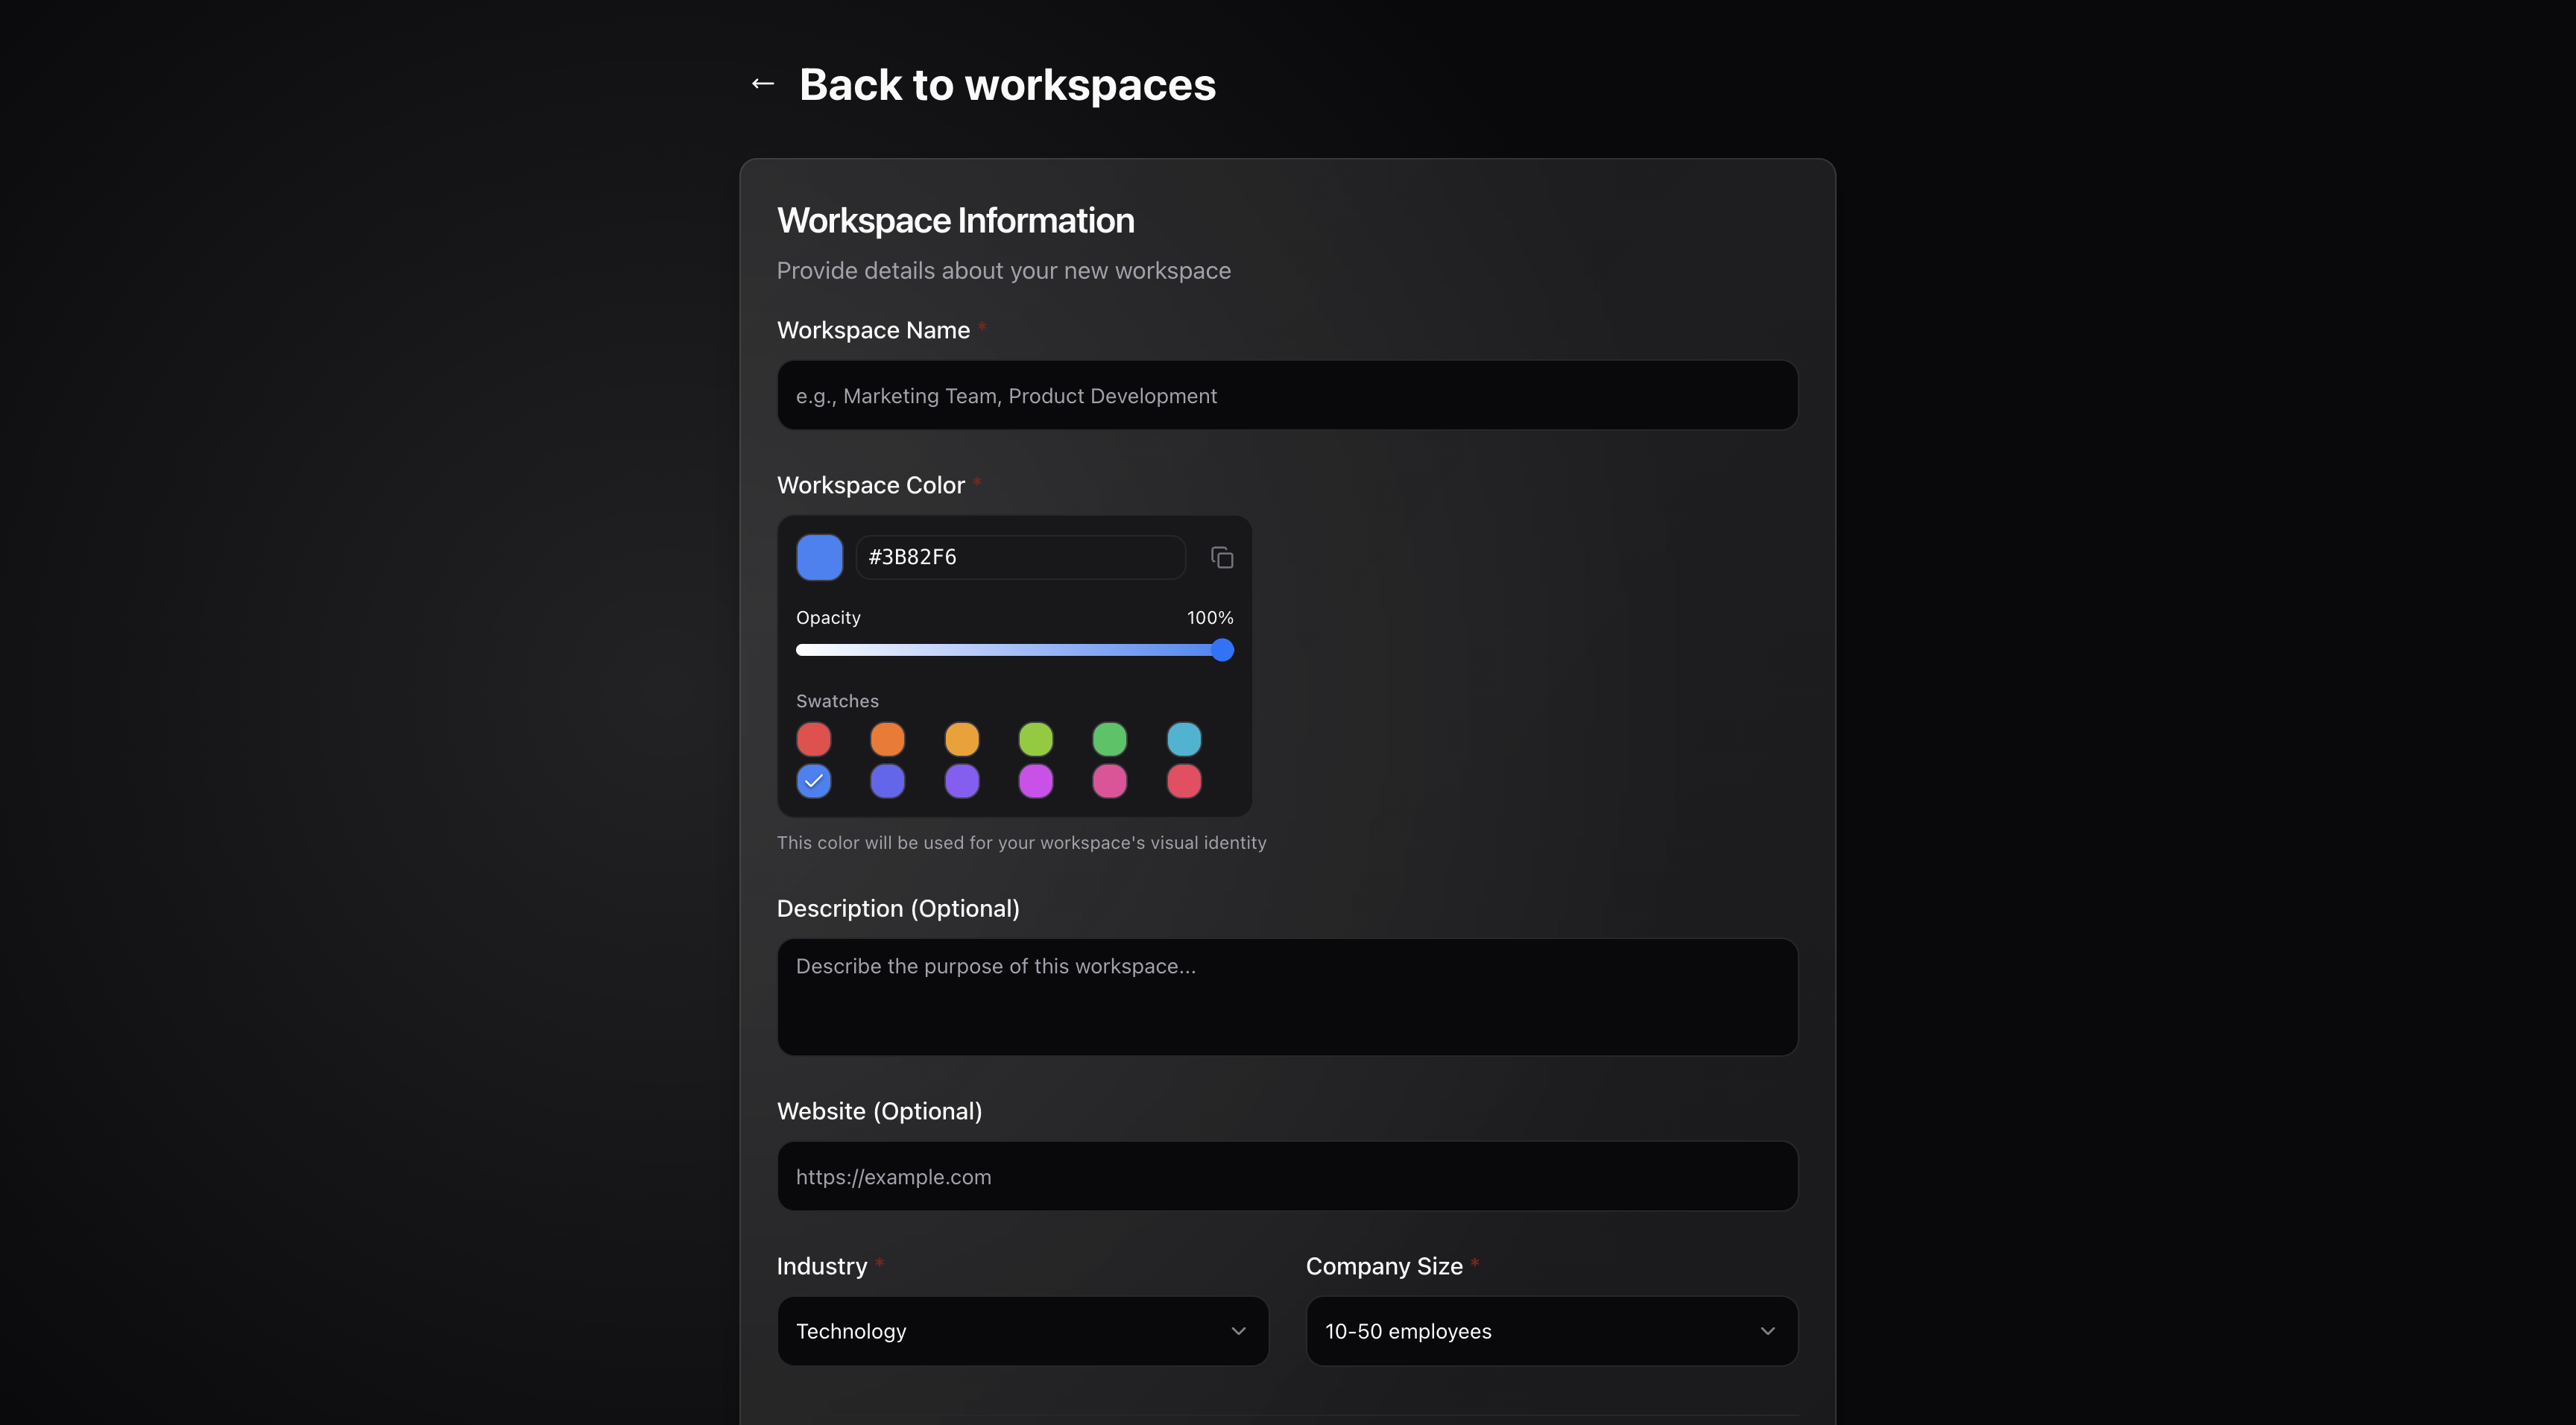The height and width of the screenshot is (1425, 2576).
Task: Open the Industry Technology dropdown
Action: click(1022, 1331)
